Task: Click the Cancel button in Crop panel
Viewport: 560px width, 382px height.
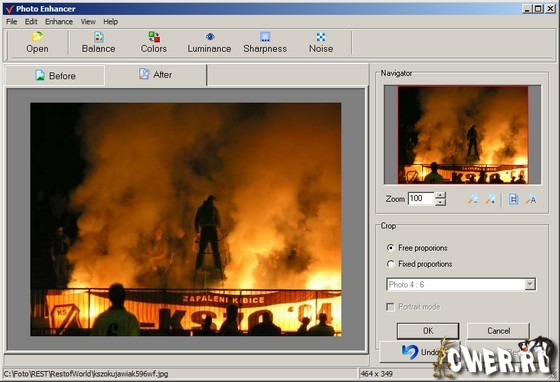Action: [499, 331]
